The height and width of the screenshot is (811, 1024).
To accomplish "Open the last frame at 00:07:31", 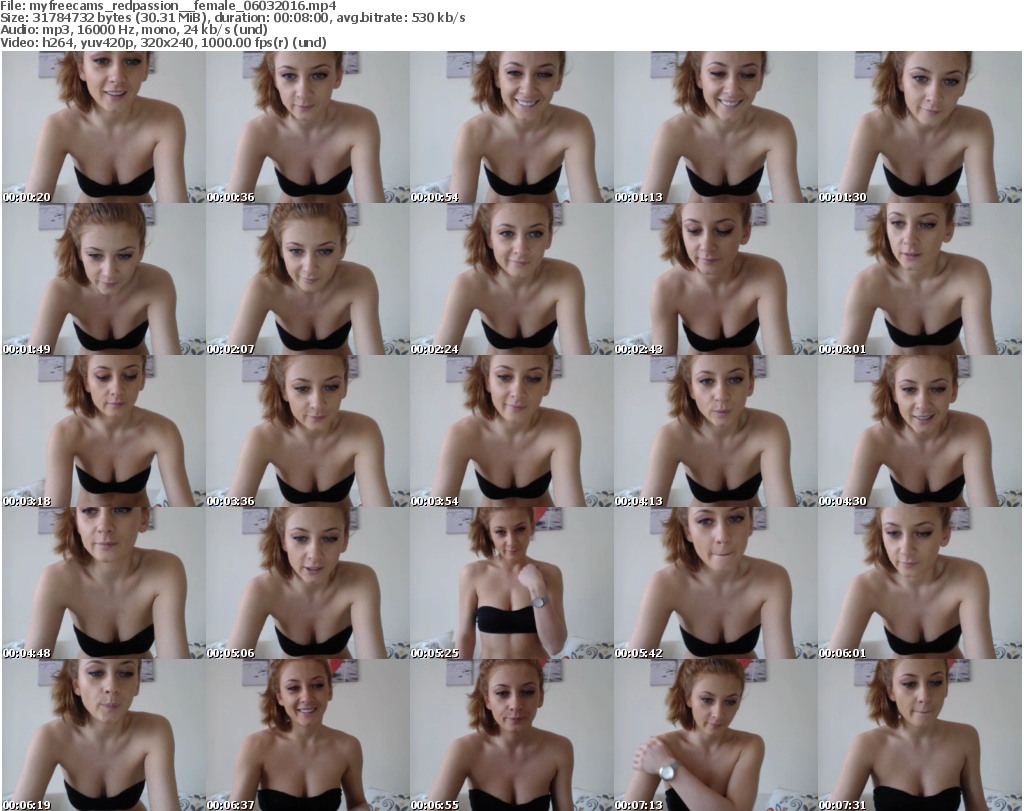I will (920, 735).
